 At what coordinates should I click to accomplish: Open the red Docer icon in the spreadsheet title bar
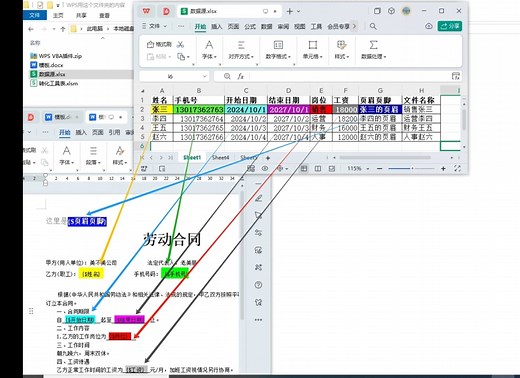click(166, 11)
